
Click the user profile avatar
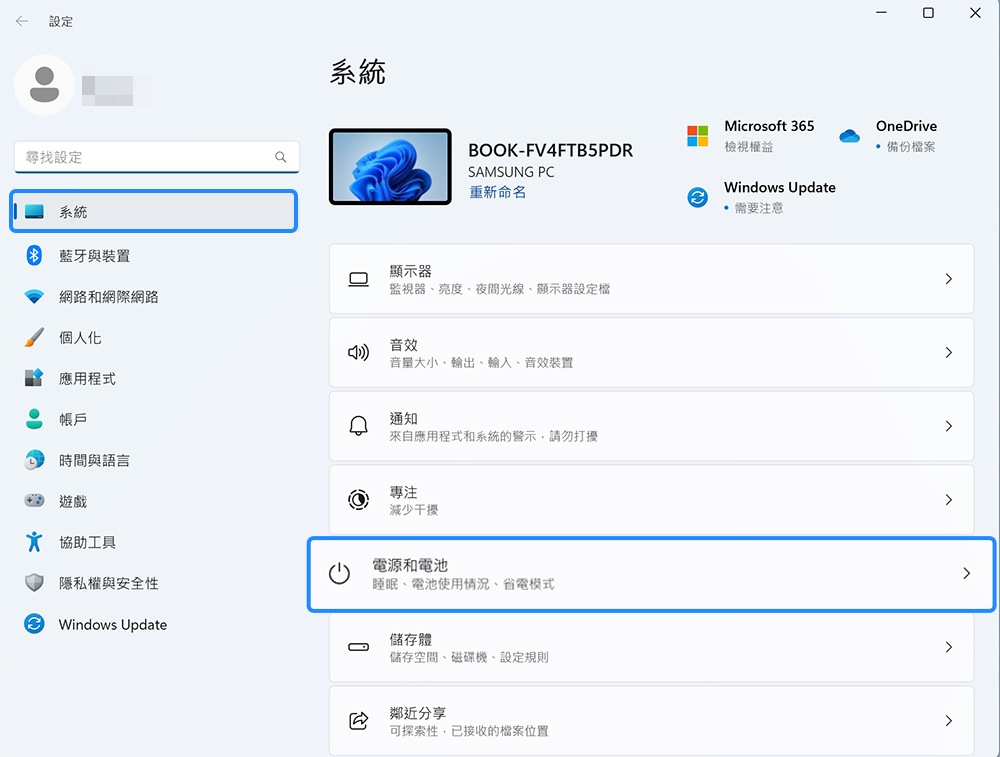coord(44,85)
